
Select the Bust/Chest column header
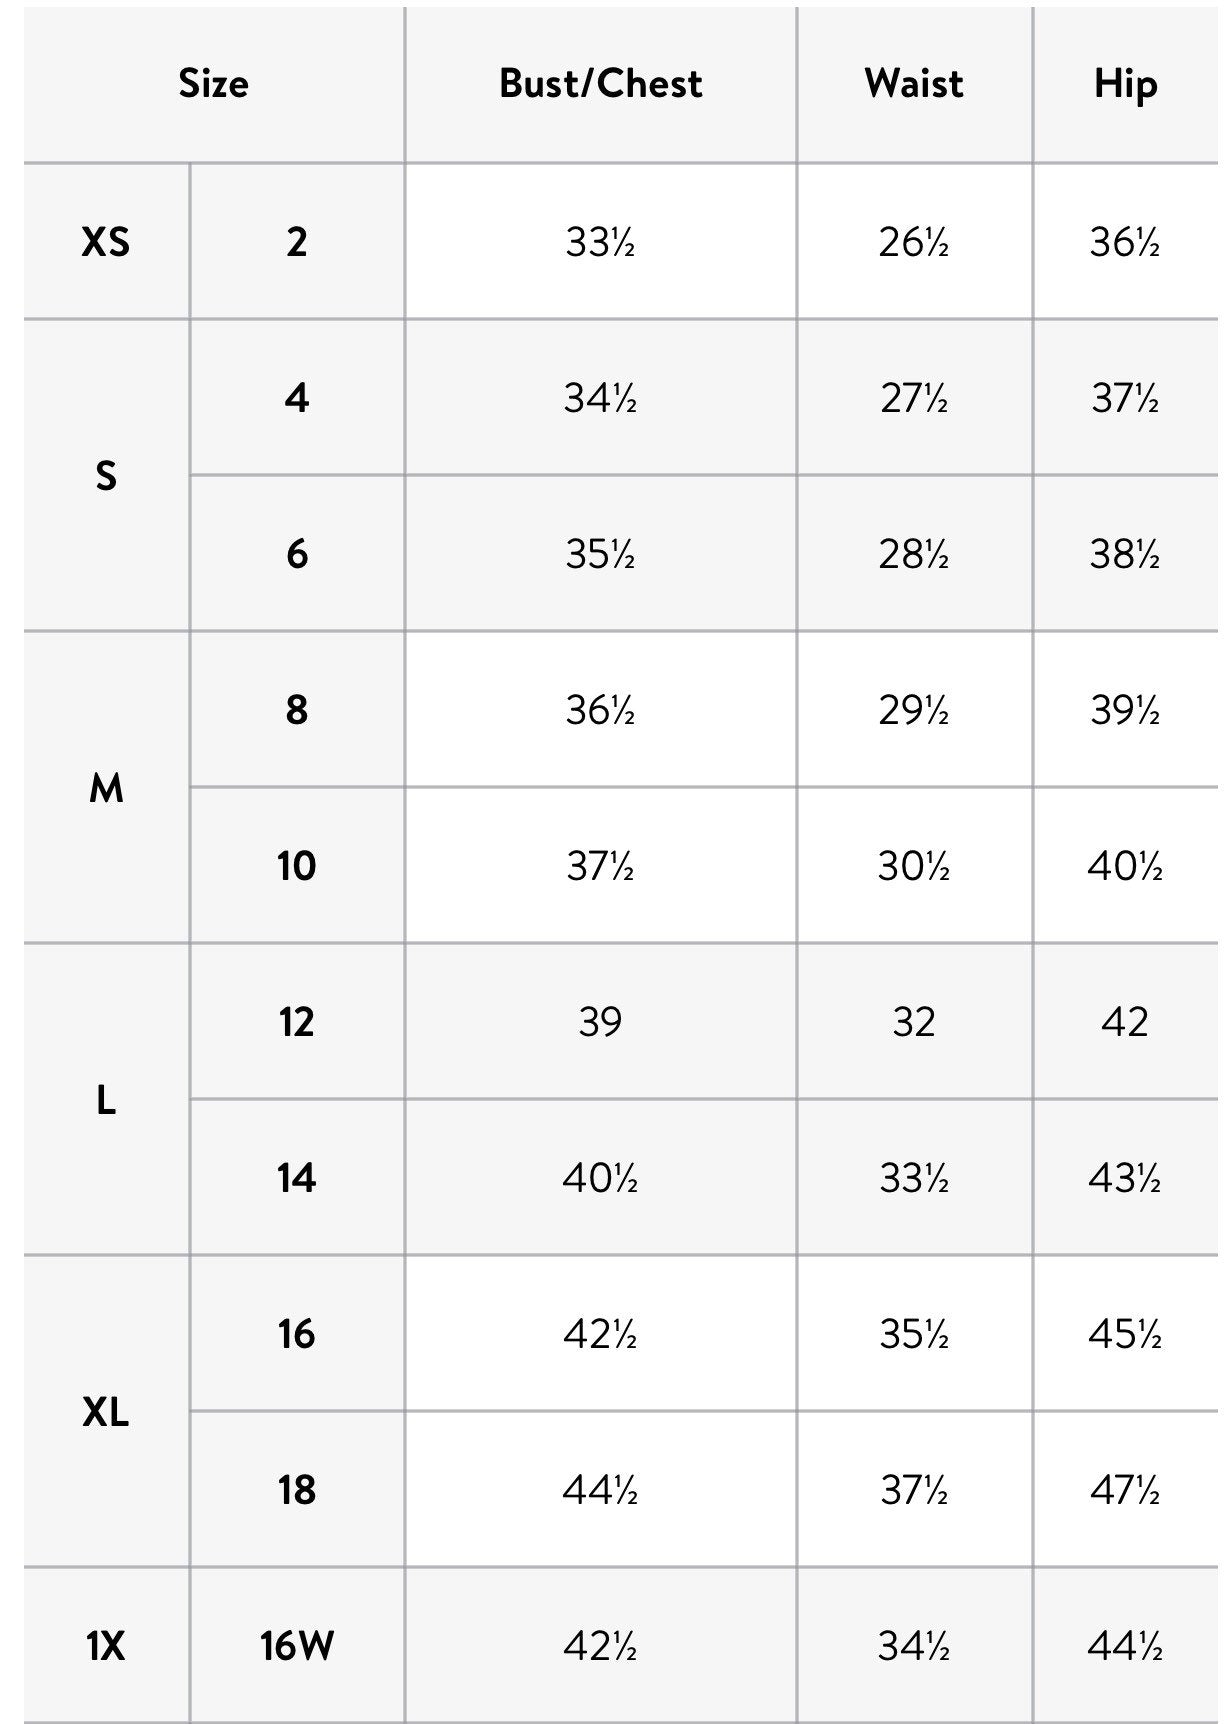(x=601, y=84)
